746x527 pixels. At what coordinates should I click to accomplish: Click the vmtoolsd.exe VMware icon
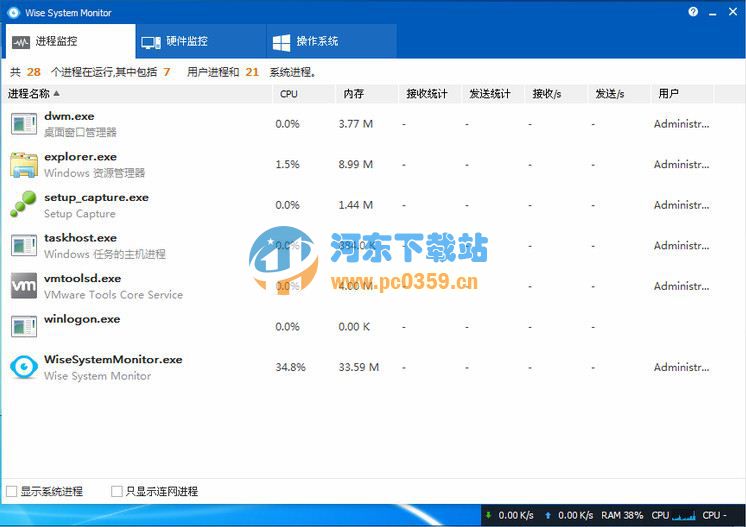(24, 286)
